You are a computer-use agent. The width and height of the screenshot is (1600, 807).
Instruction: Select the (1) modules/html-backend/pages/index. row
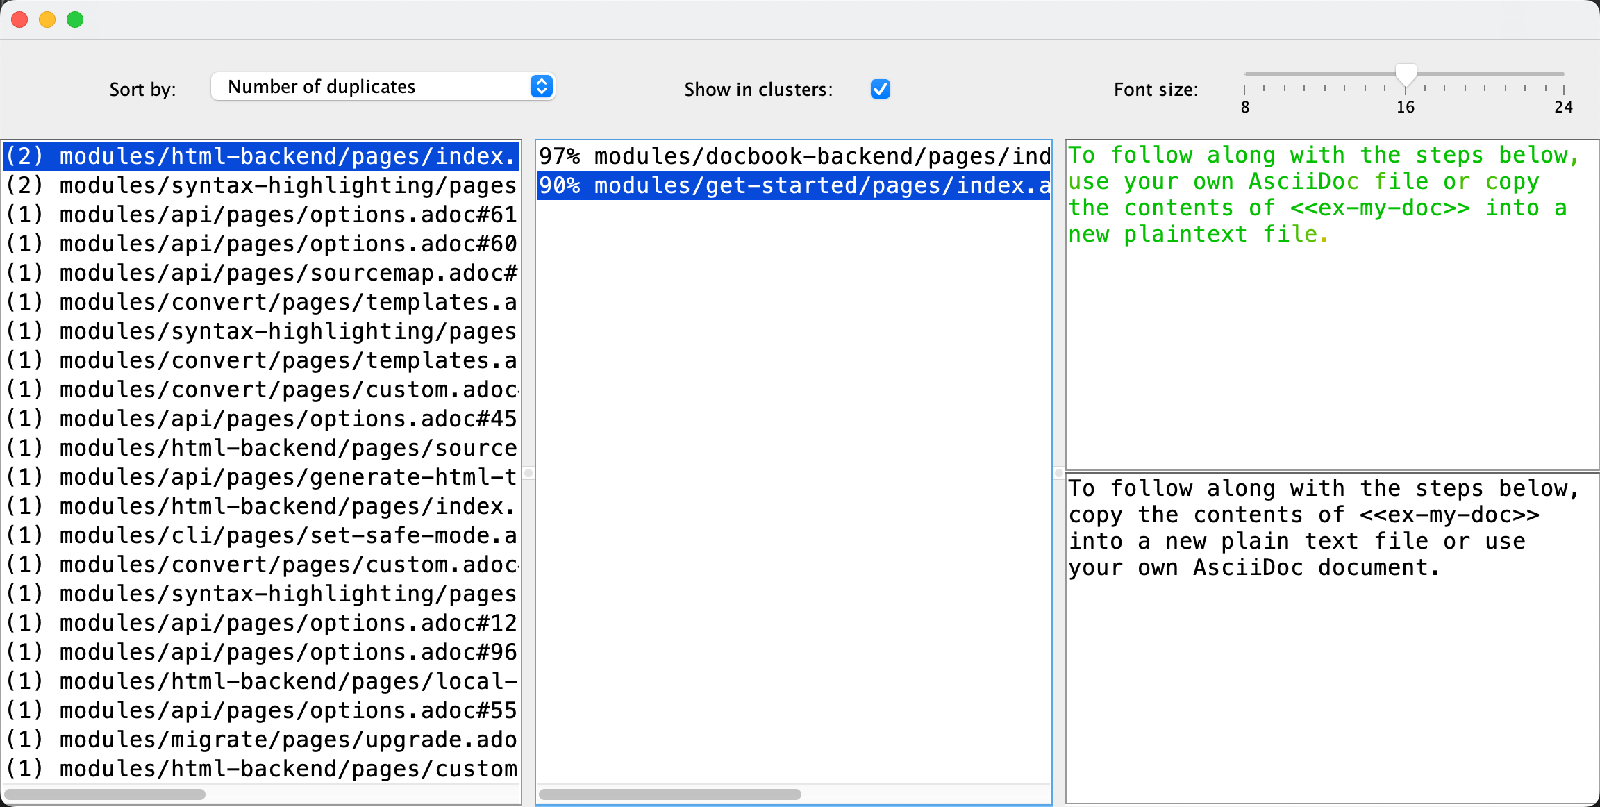click(262, 506)
